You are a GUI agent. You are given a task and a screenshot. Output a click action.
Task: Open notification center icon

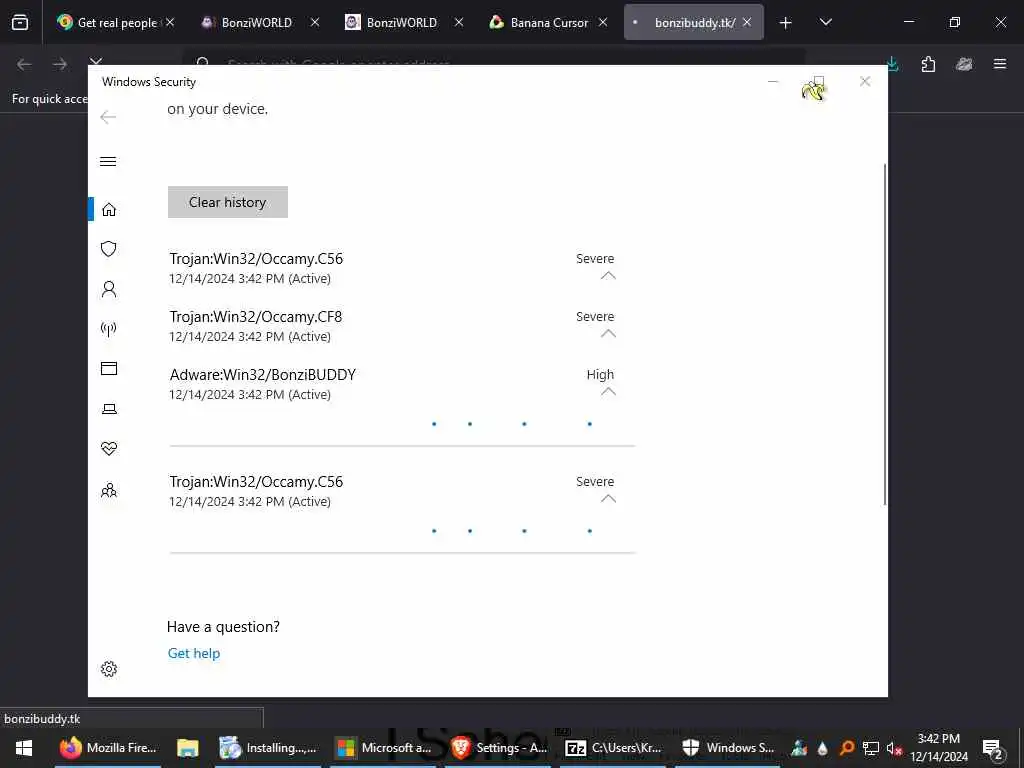[992, 750]
